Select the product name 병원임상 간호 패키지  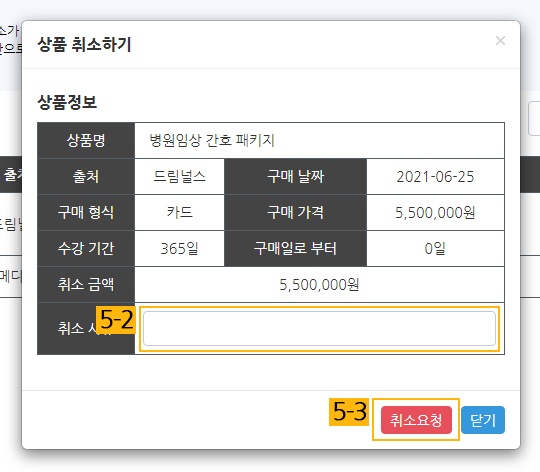click(212, 140)
